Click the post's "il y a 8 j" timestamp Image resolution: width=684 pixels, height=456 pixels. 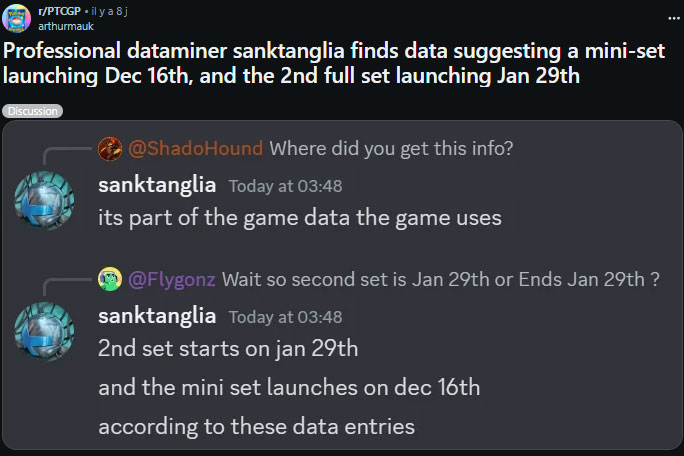click(110, 11)
